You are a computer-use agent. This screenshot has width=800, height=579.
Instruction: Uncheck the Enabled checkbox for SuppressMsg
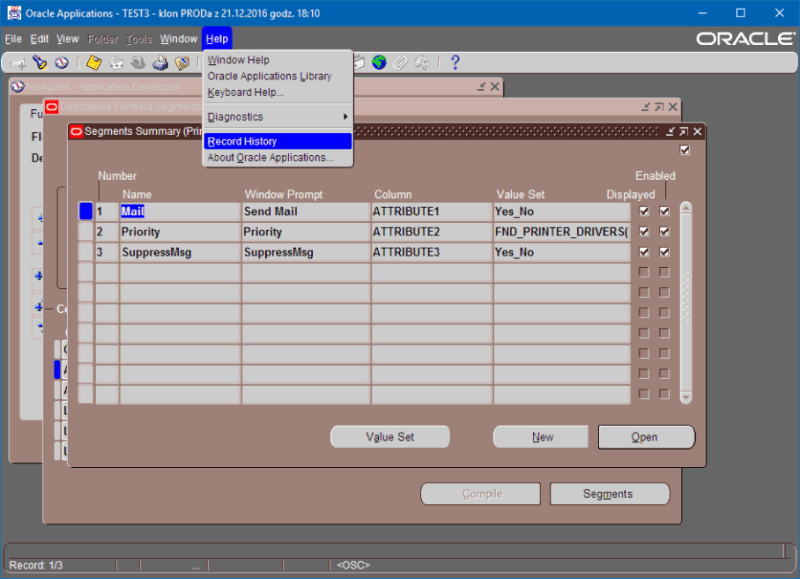663,252
